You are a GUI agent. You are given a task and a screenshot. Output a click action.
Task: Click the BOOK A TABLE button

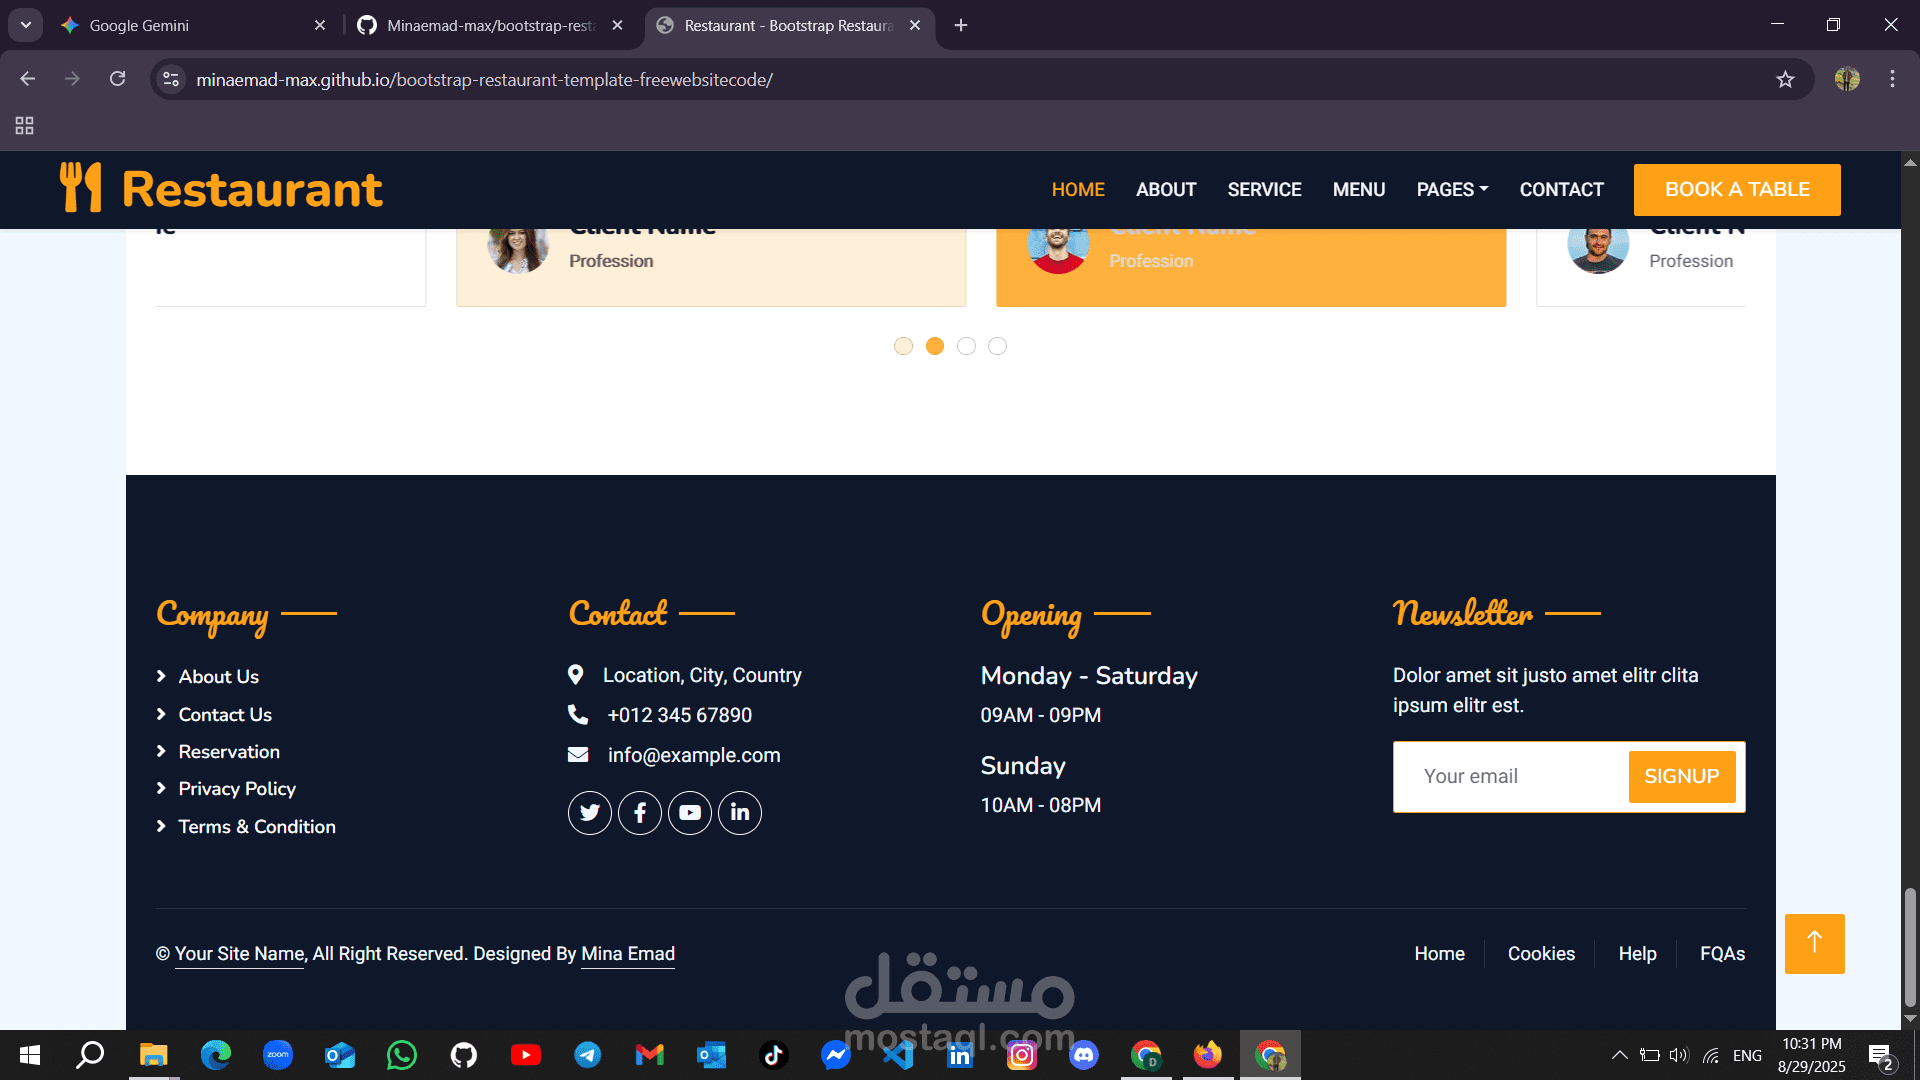(x=1737, y=189)
